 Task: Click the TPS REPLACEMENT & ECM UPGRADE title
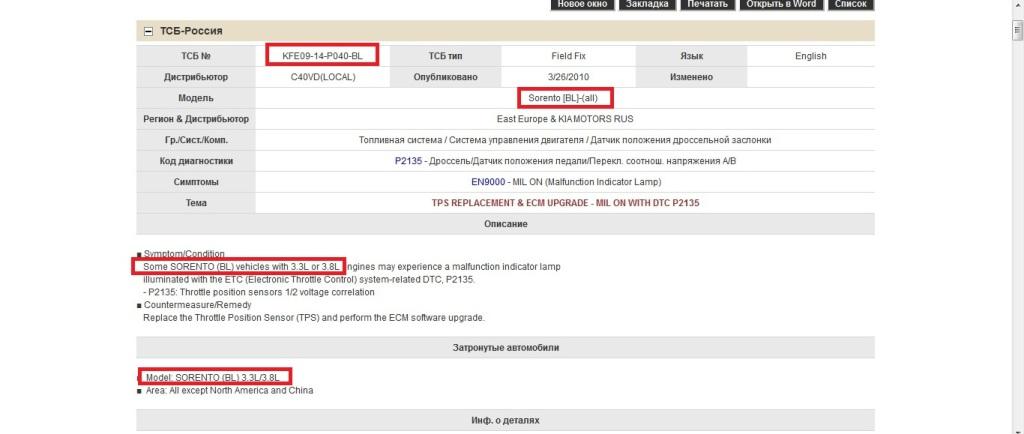(565, 203)
